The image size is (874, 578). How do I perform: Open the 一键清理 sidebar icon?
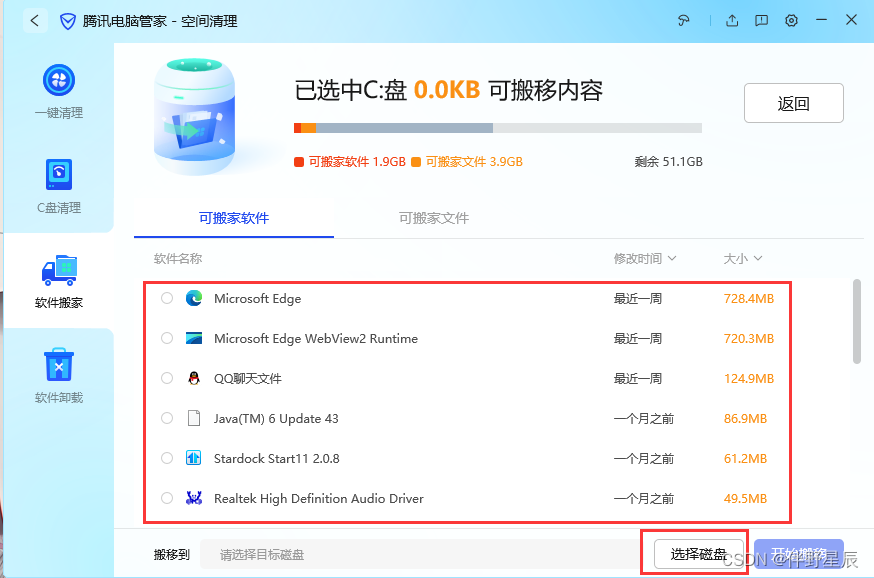click(59, 80)
